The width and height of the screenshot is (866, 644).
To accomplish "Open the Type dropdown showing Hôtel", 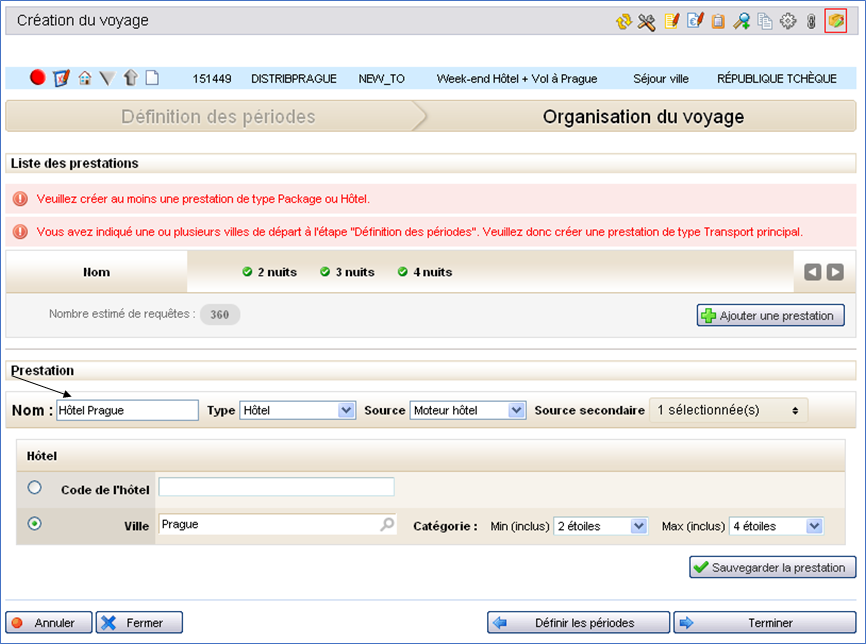I will point(298,410).
